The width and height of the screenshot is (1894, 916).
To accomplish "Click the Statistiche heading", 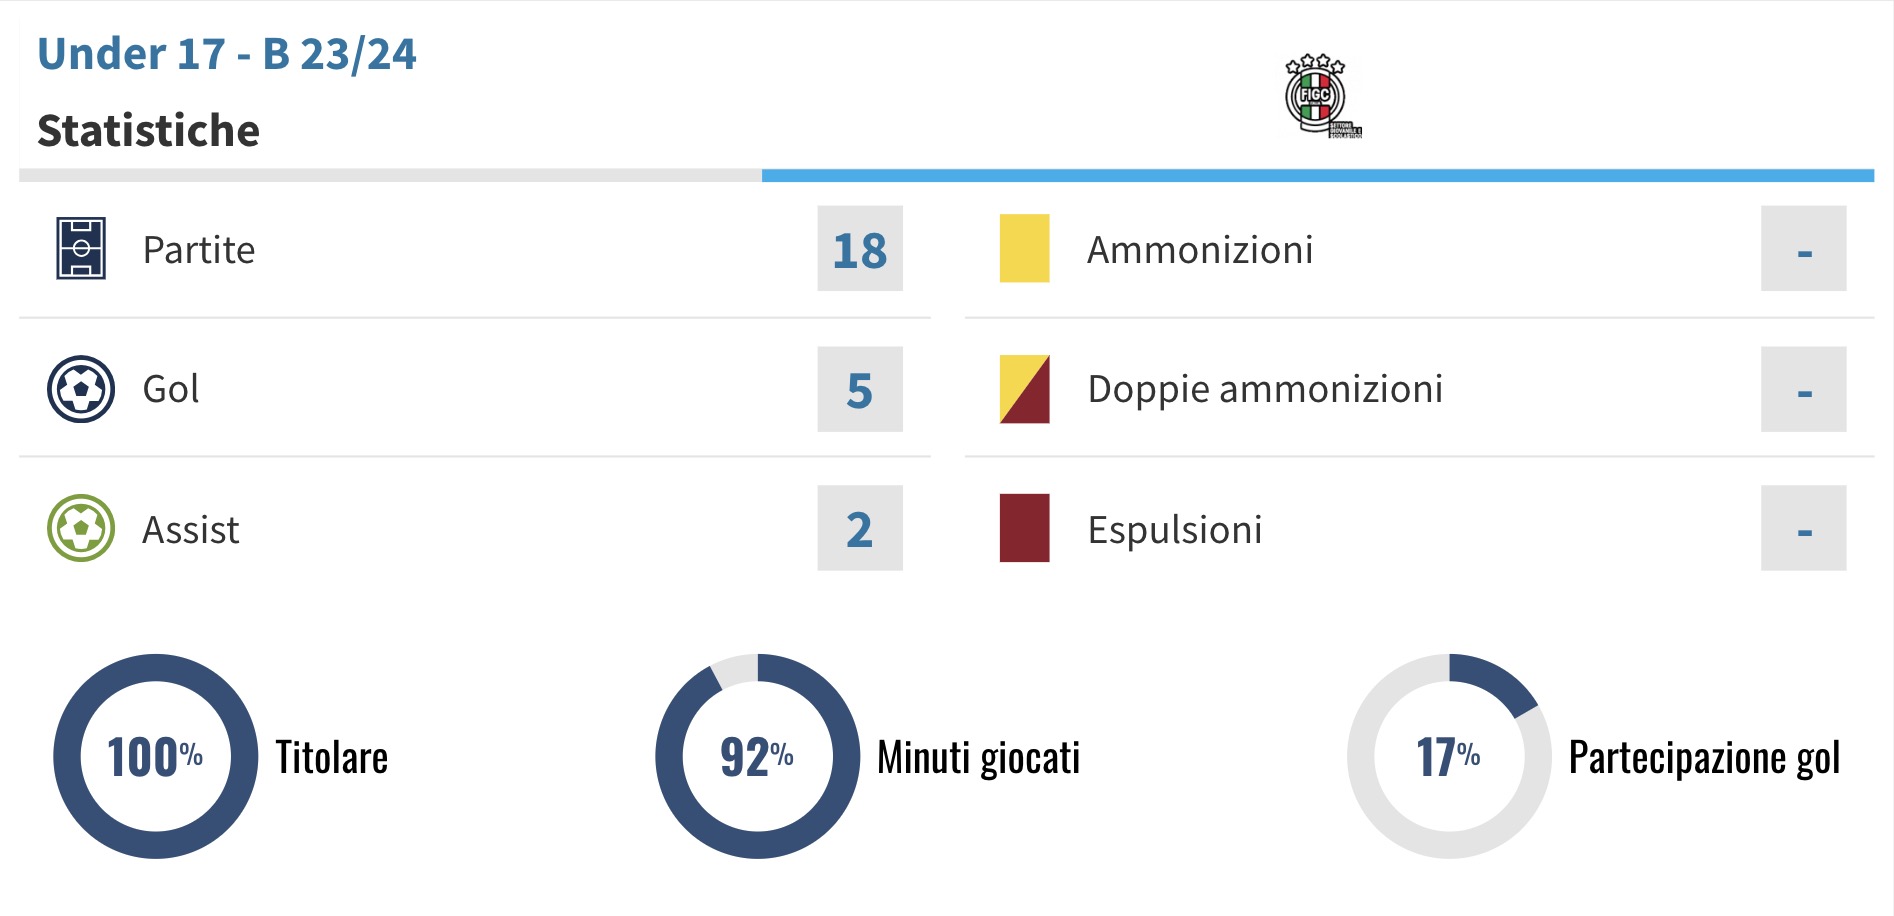I will (x=149, y=131).
